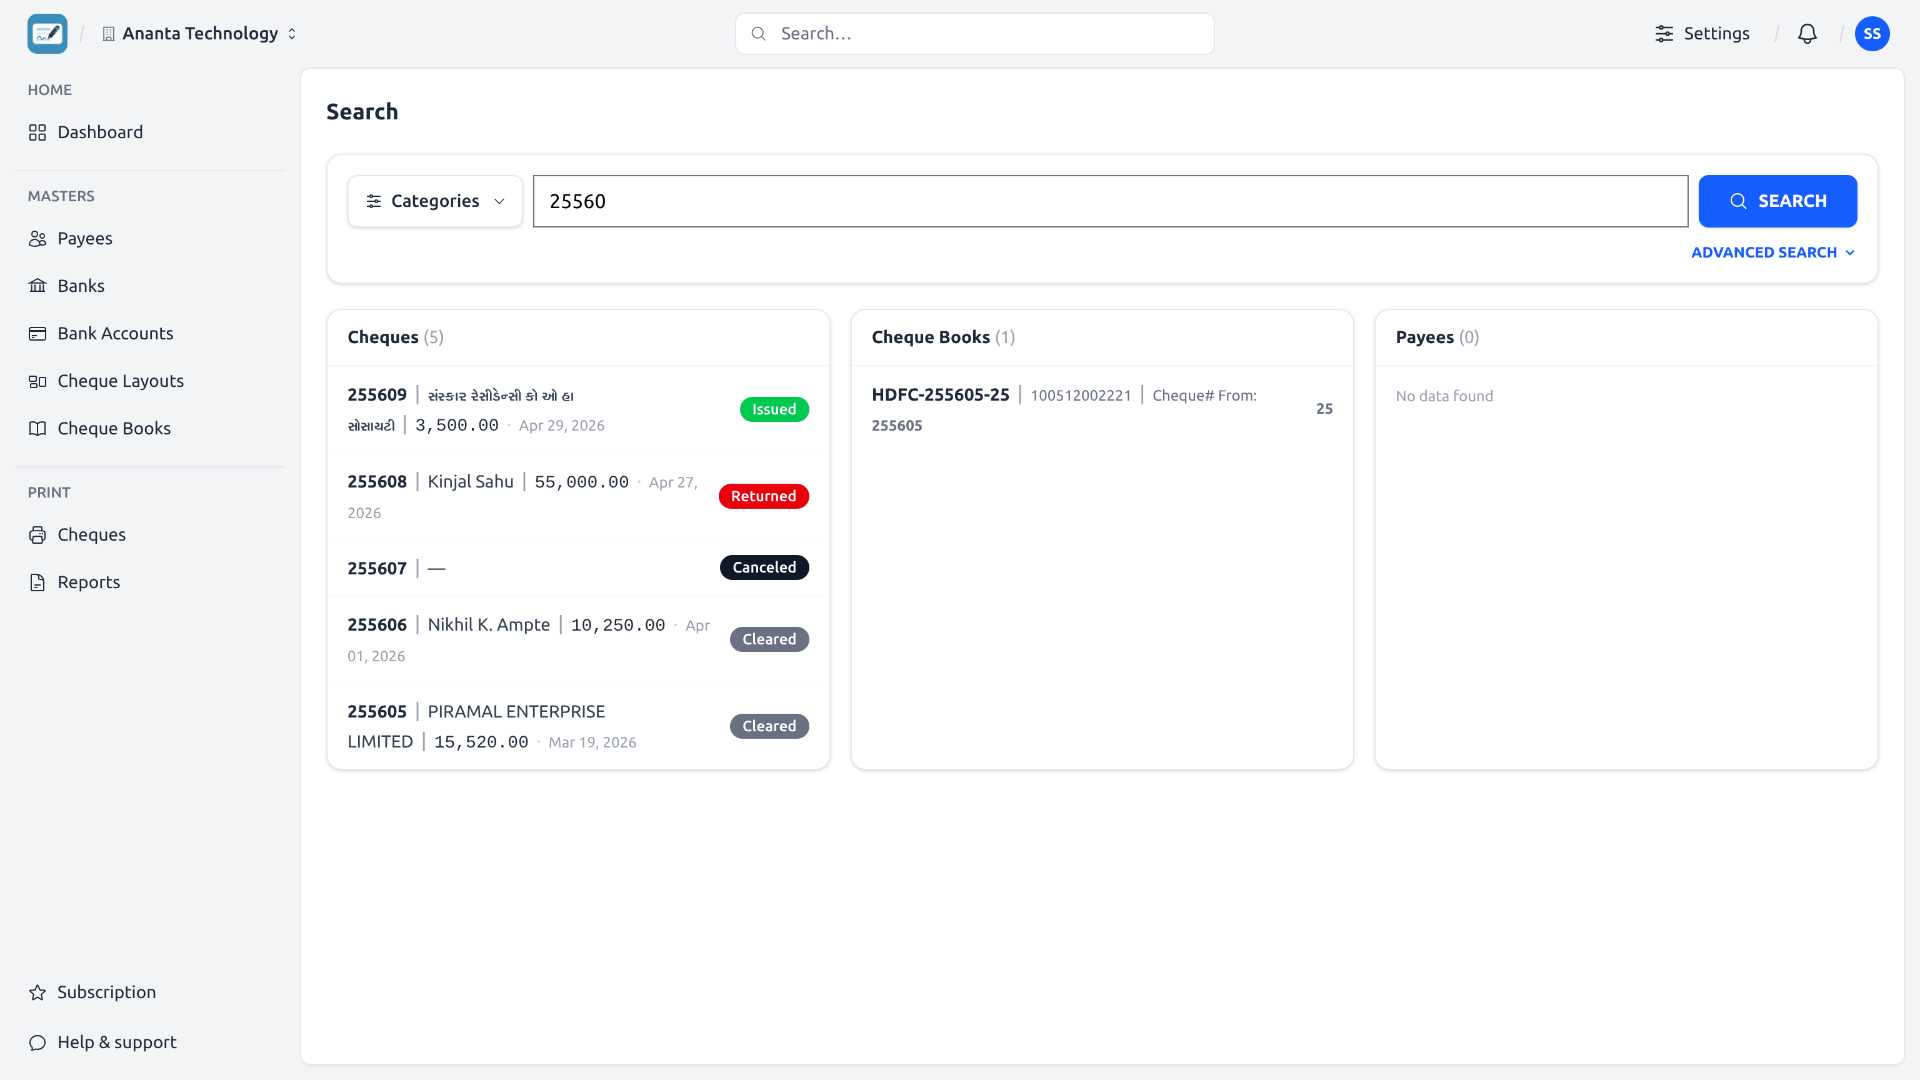1920x1080 pixels.
Task: Open Settings from the header
Action: pyautogui.click(x=1702, y=33)
